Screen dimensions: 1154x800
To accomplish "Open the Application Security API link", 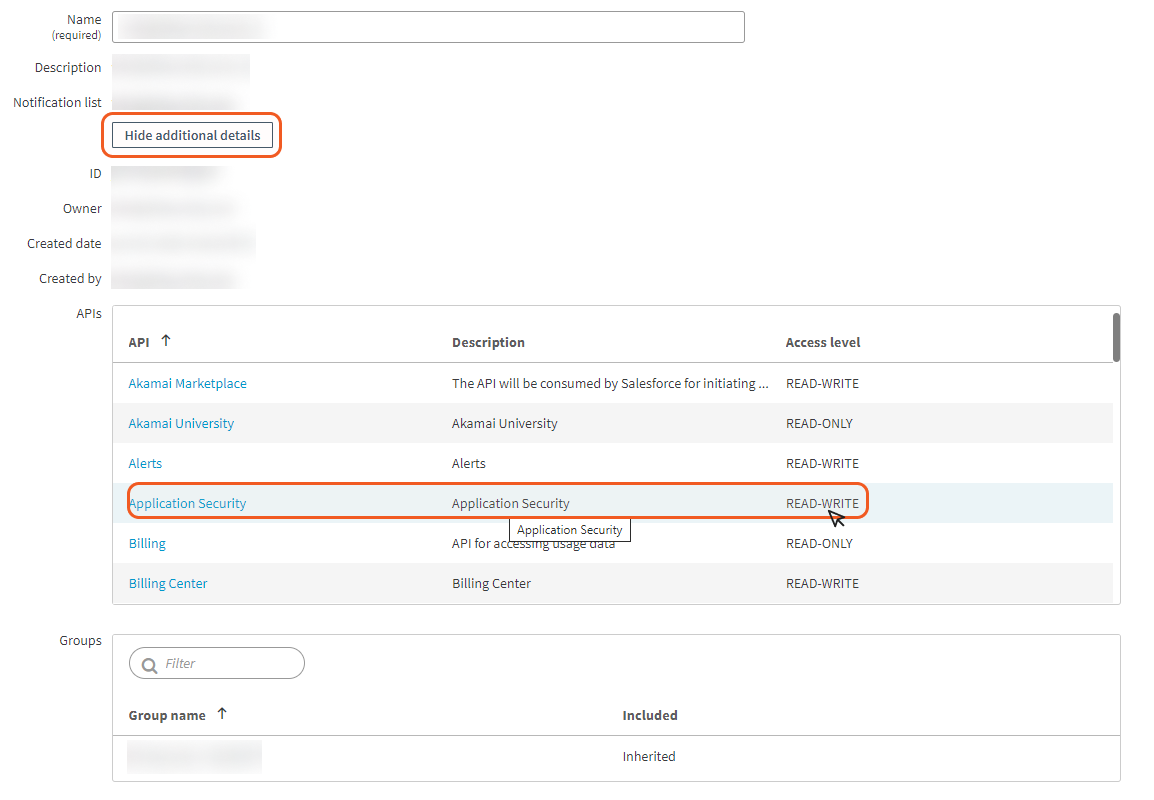I will point(187,503).
